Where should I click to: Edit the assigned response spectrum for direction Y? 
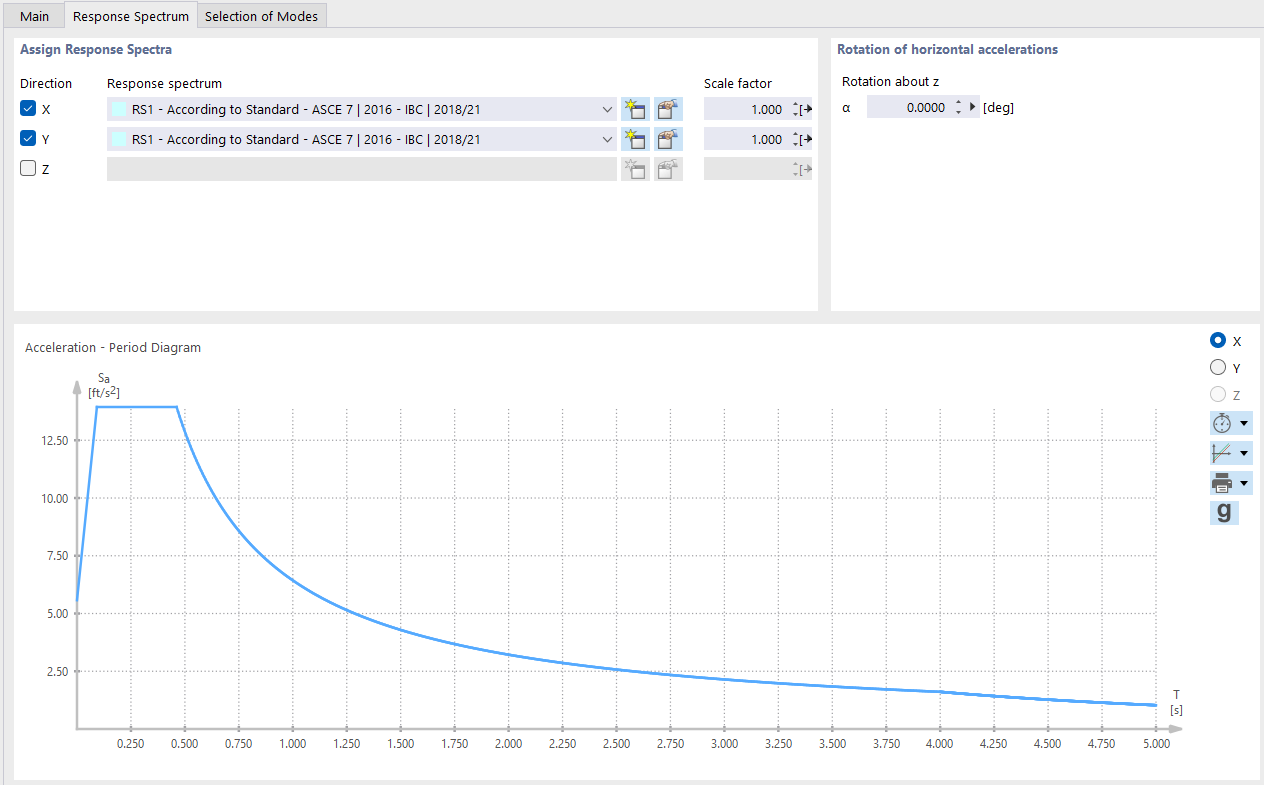[x=667, y=138]
